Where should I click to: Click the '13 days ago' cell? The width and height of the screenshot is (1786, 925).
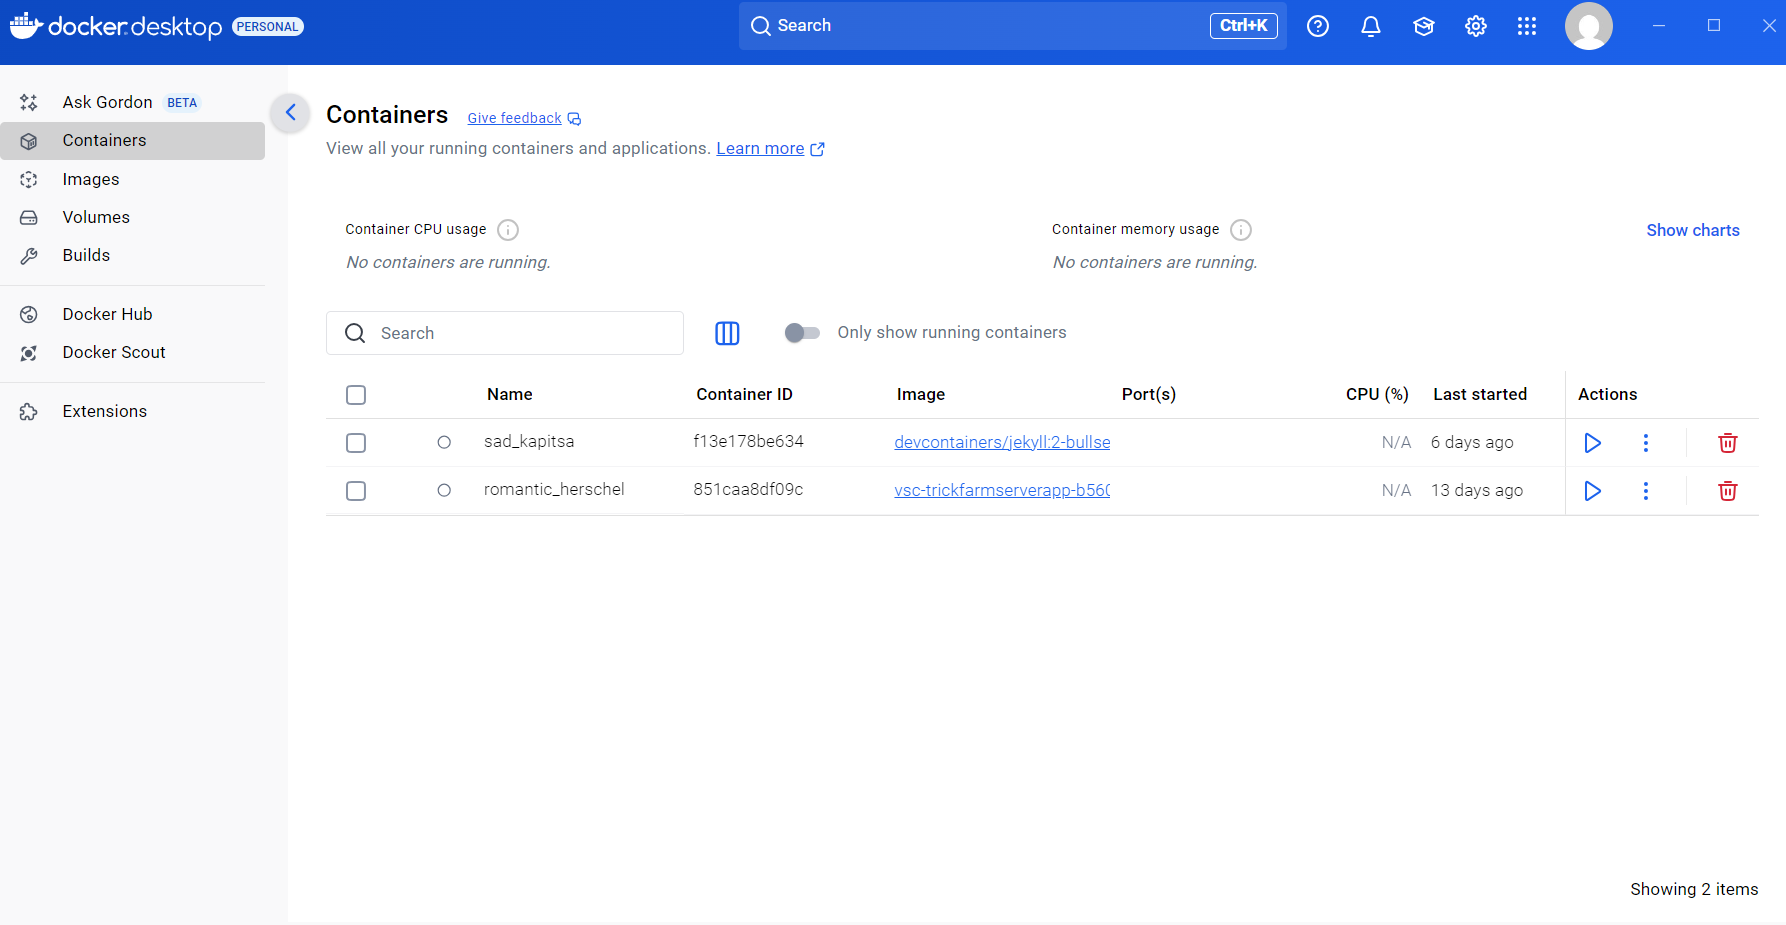click(1477, 490)
